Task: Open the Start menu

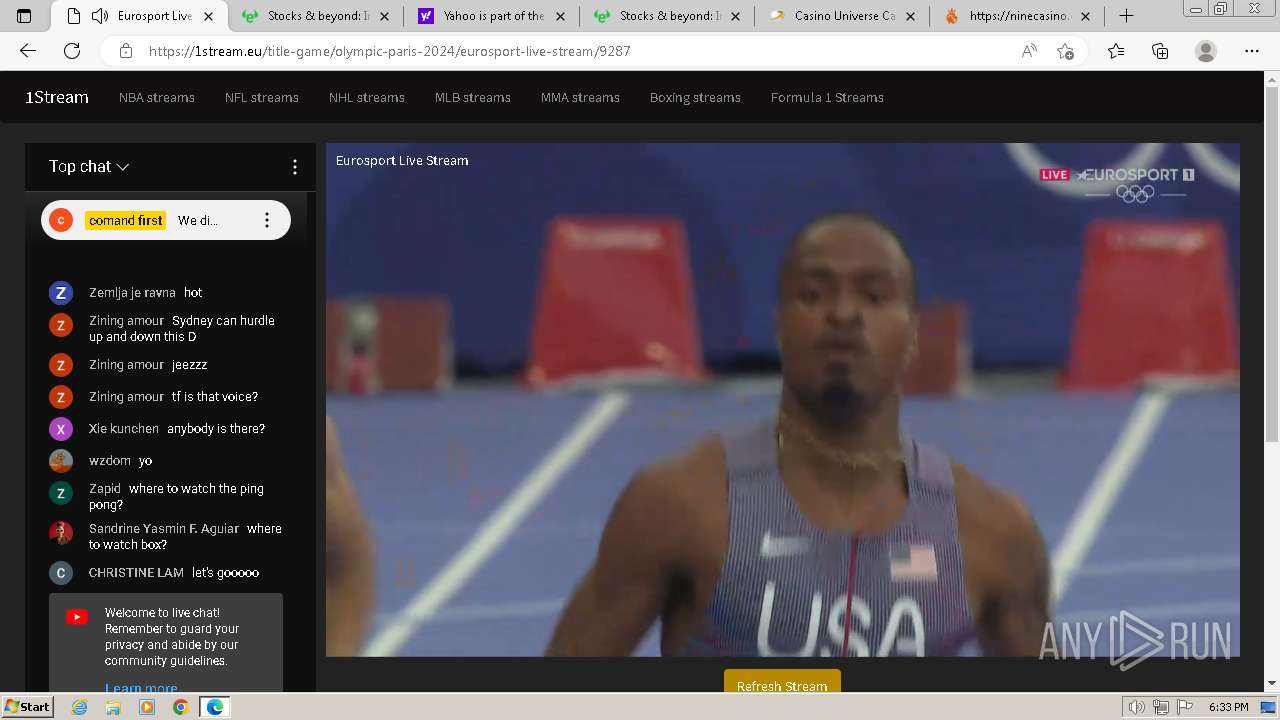Action: click(x=28, y=707)
